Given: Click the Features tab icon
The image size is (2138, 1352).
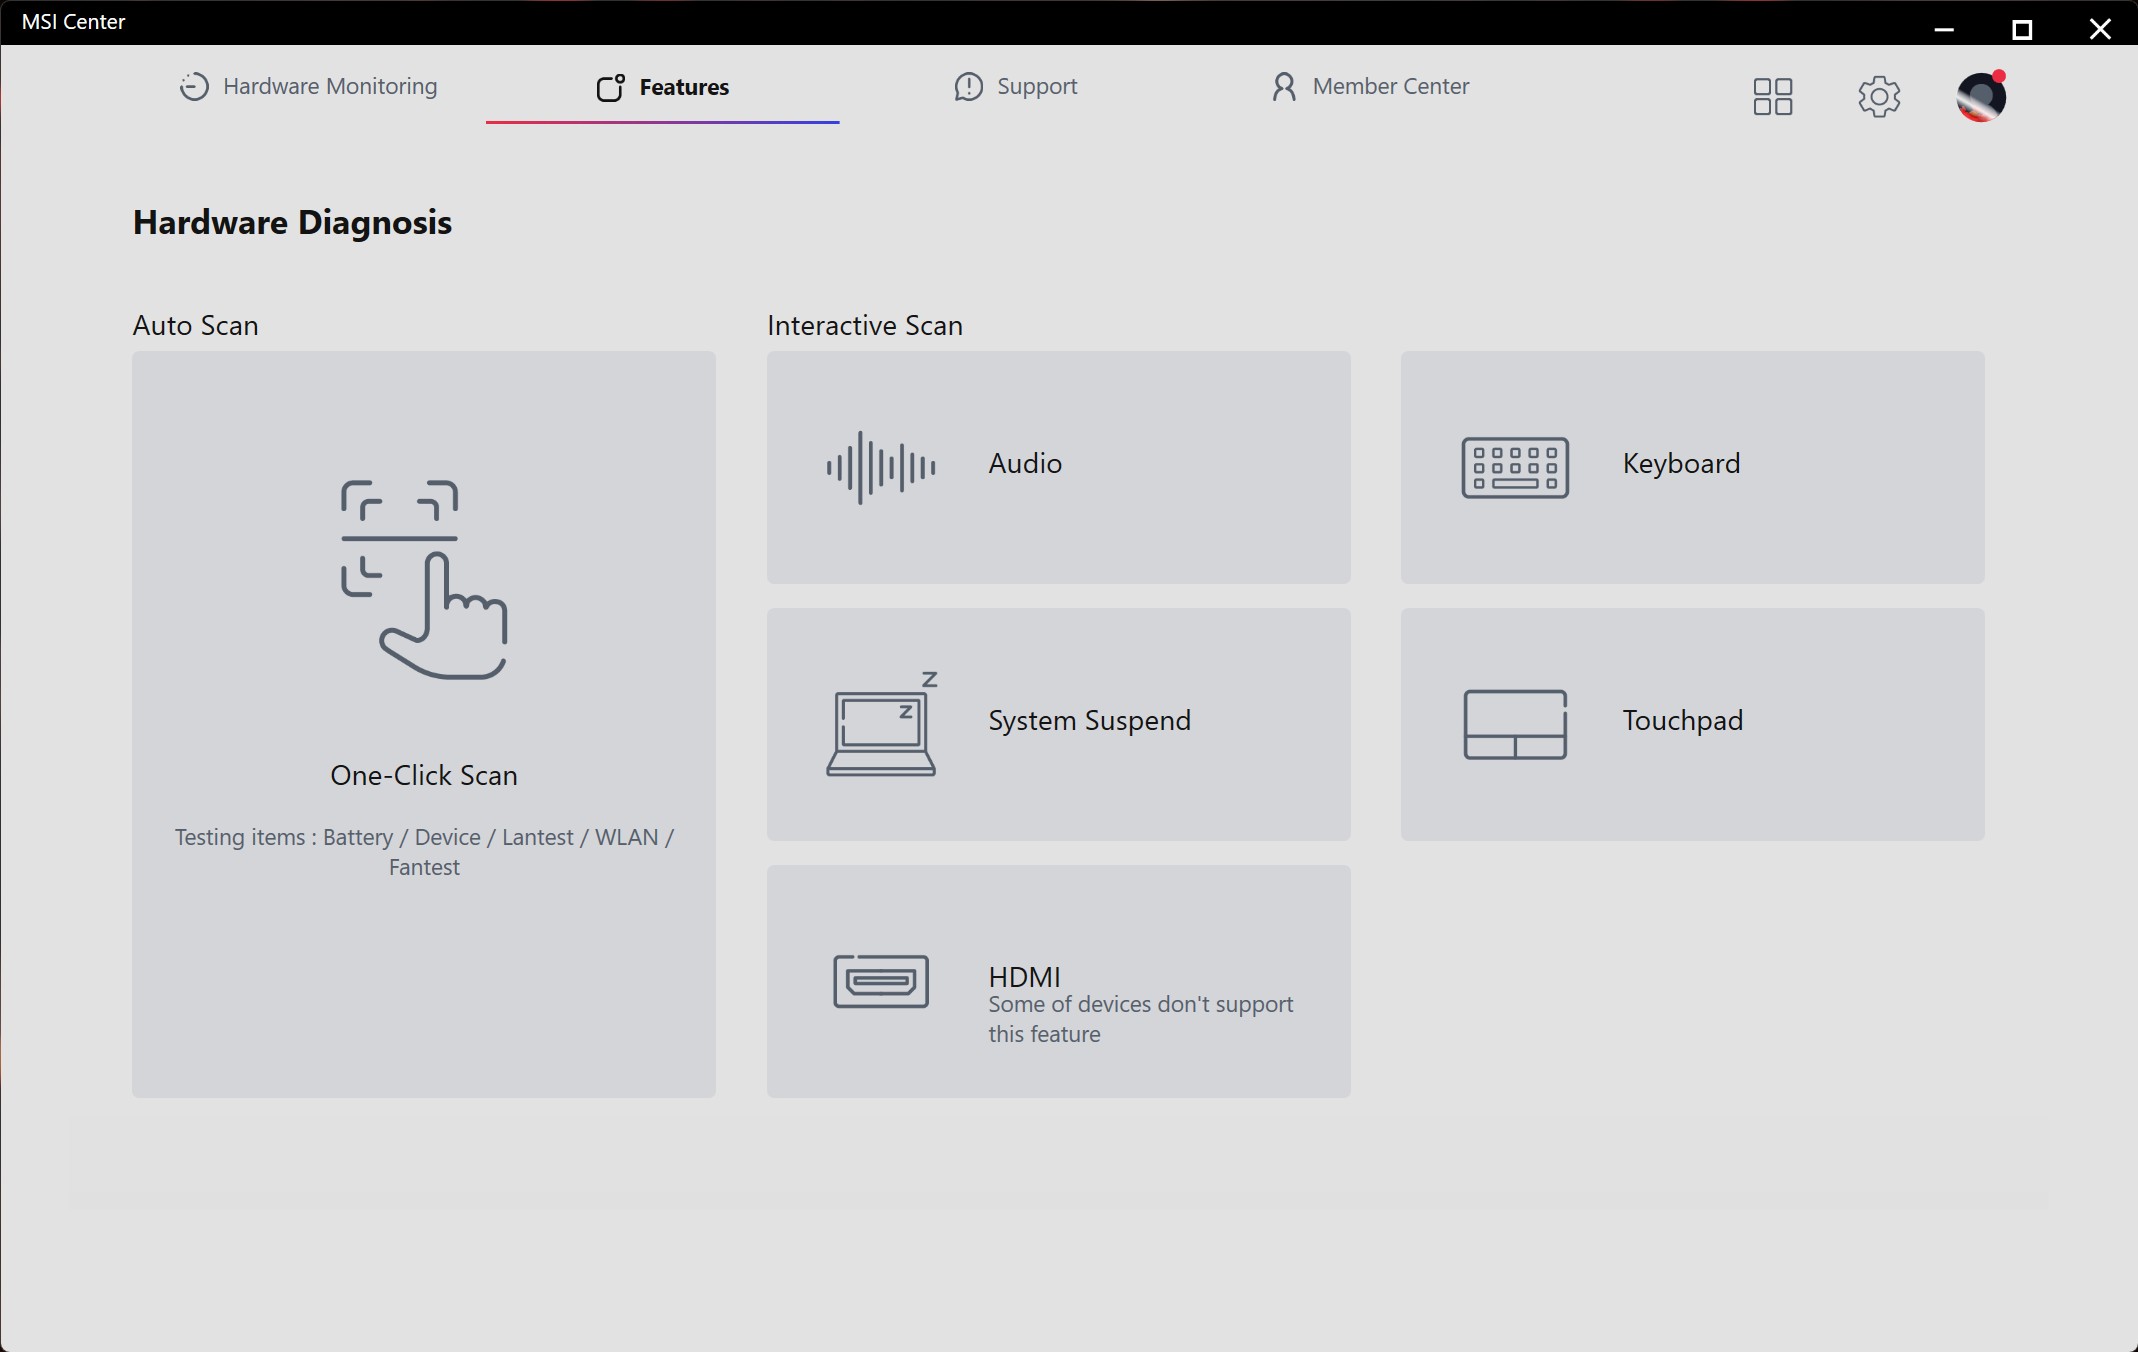Looking at the screenshot, I should (611, 88).
